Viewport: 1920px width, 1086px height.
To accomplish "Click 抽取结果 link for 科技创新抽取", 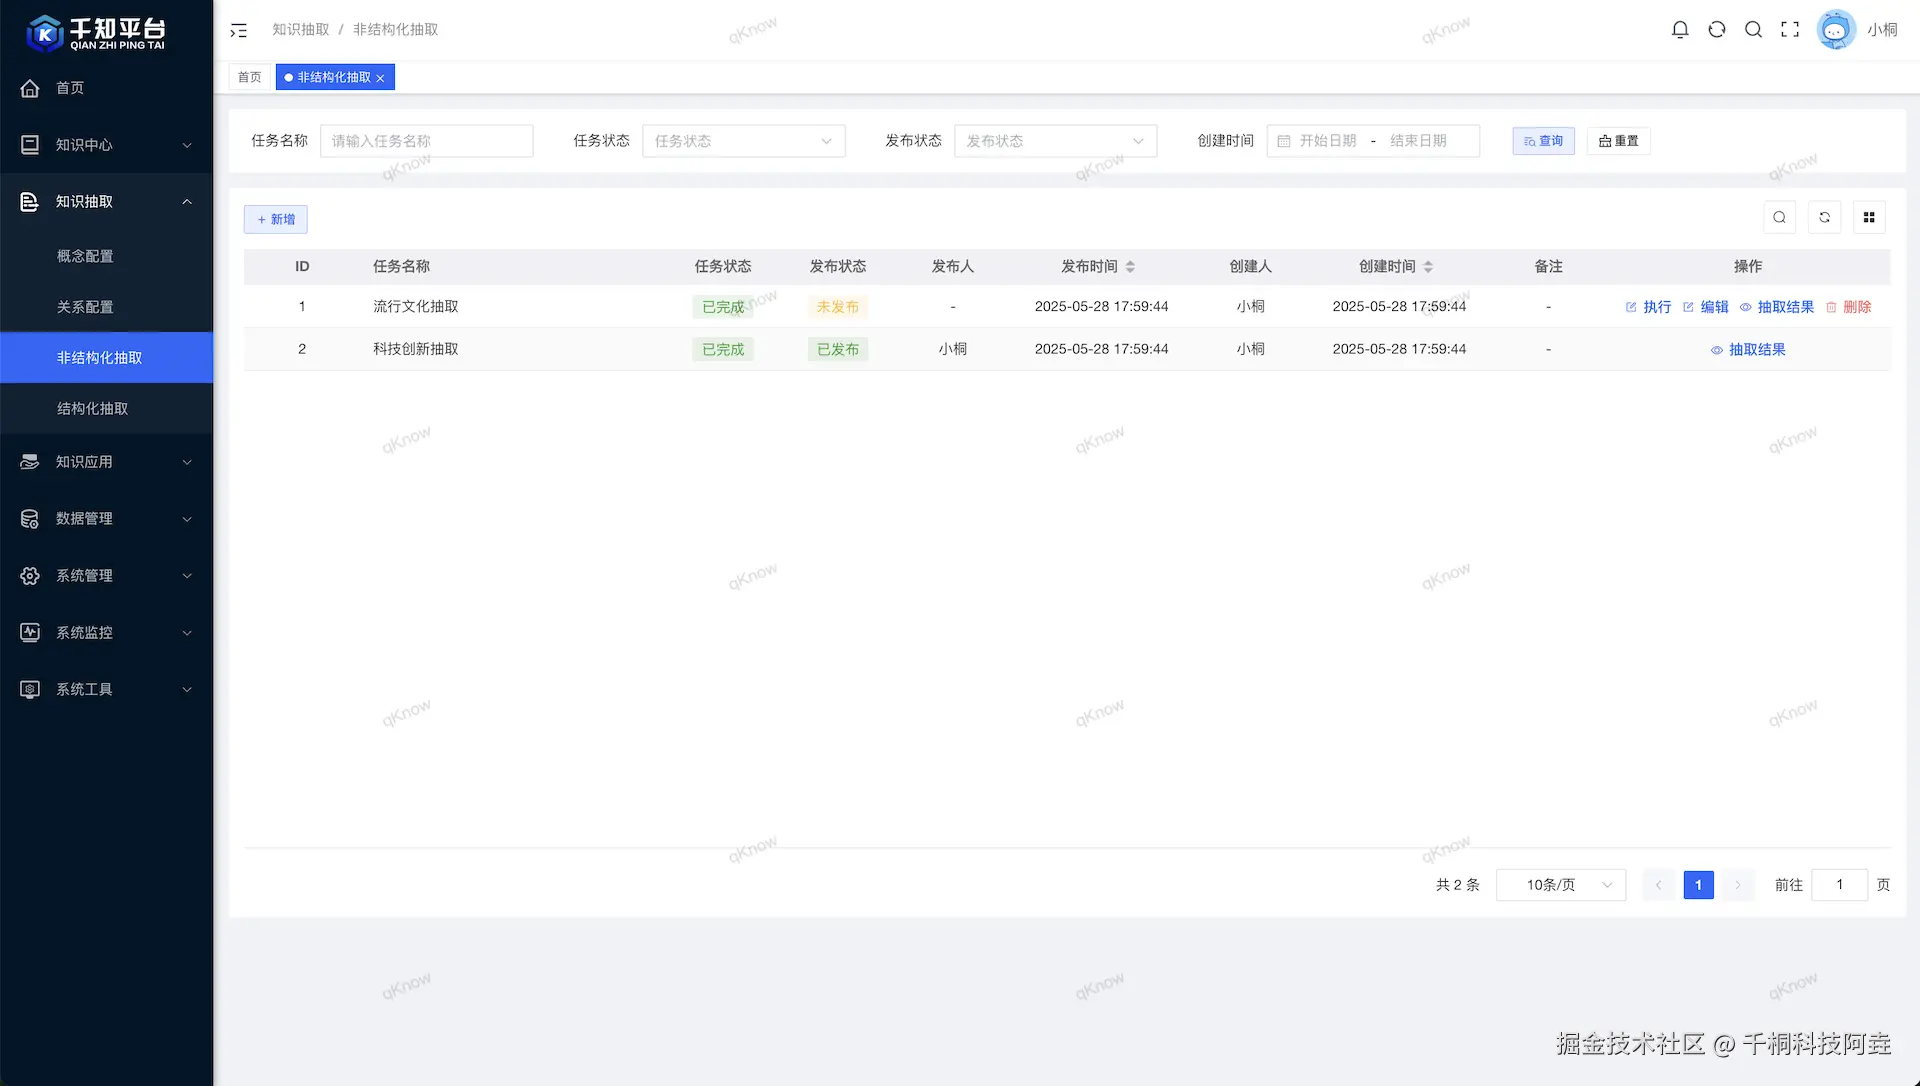I will [1748, 350].
